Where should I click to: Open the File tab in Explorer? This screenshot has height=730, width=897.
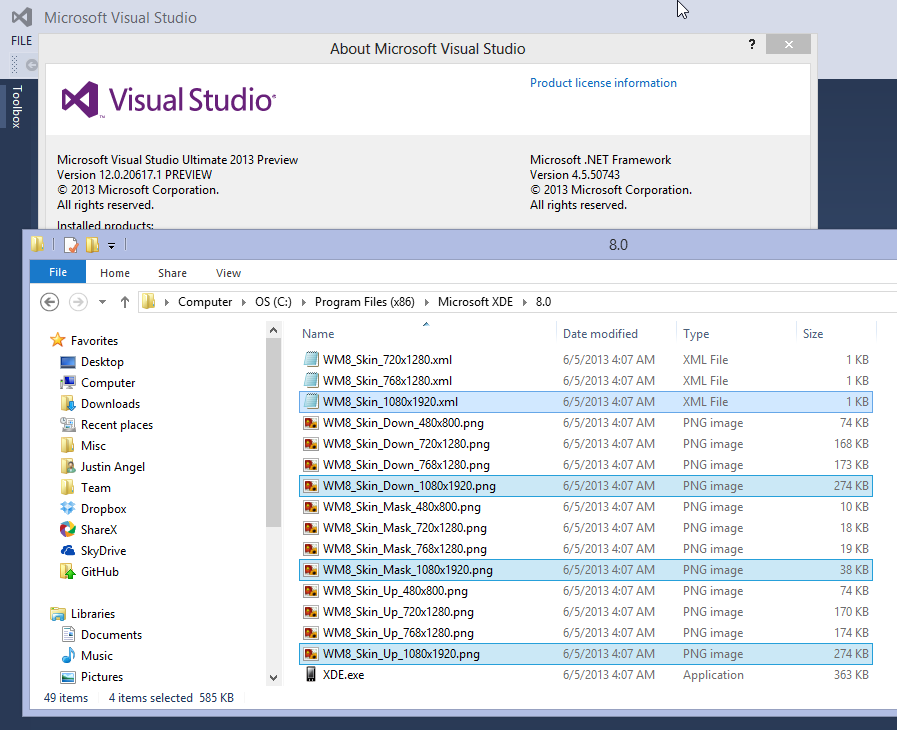[x=58, y=272]
